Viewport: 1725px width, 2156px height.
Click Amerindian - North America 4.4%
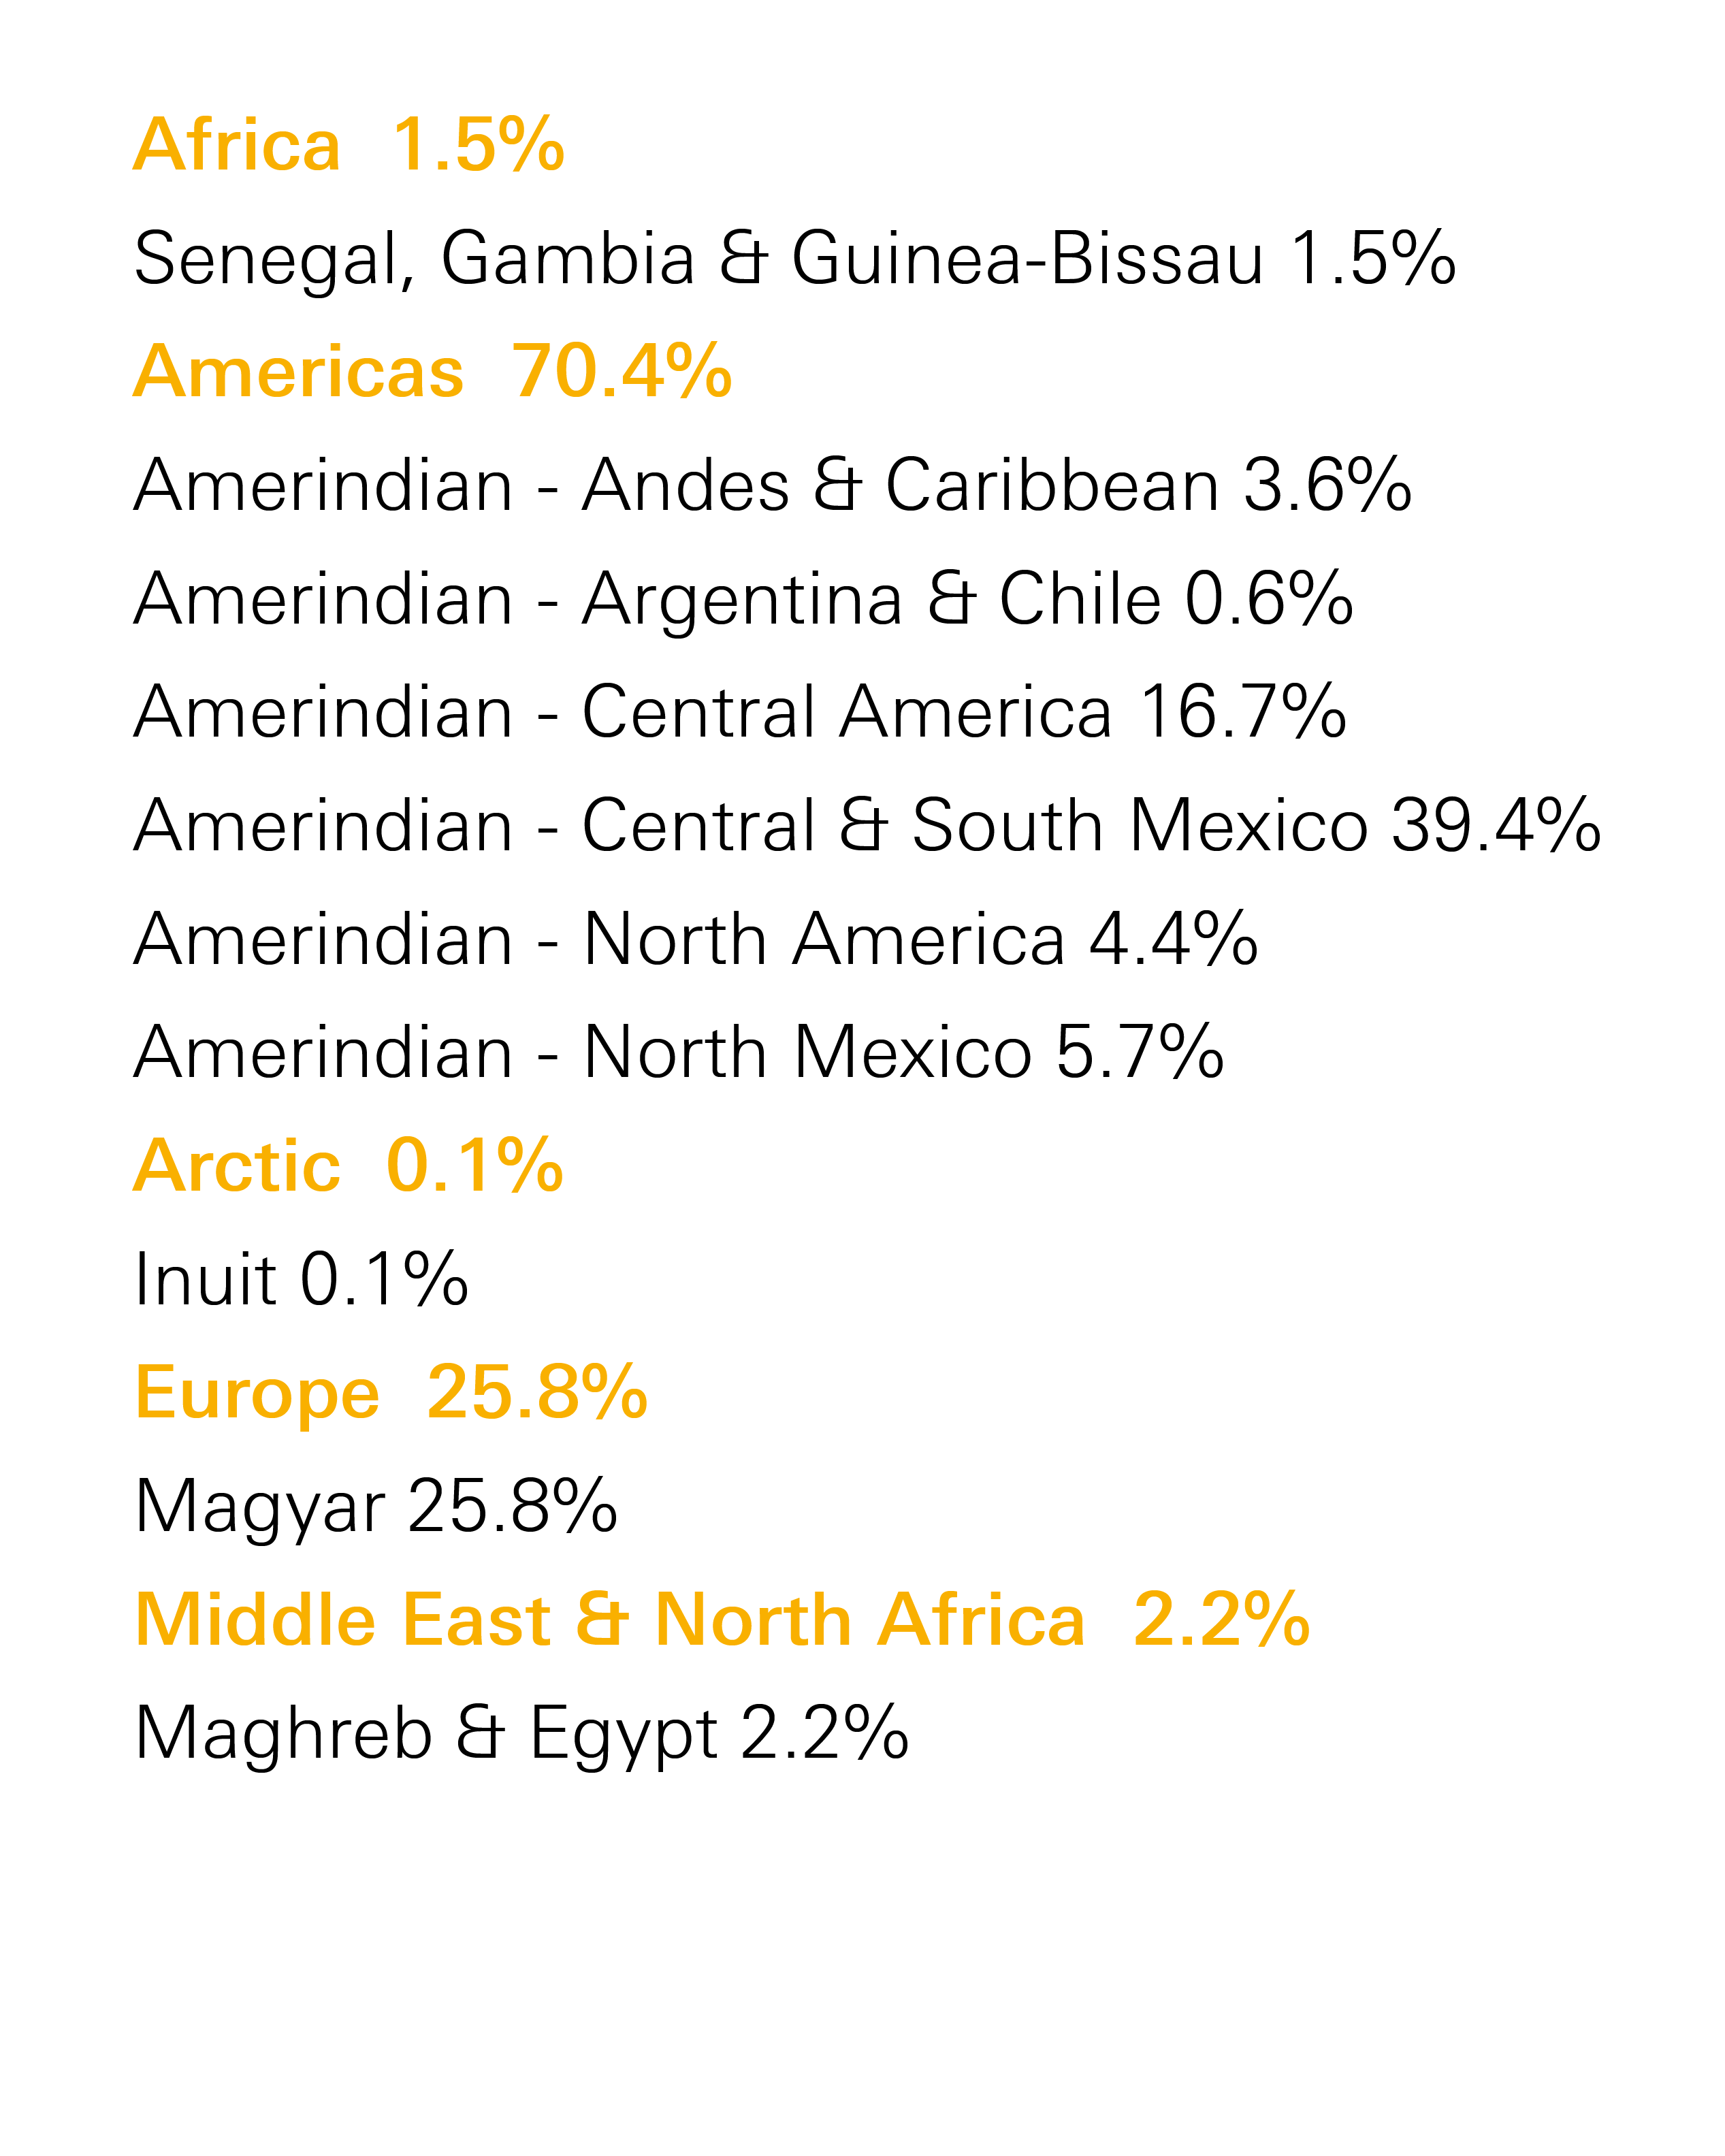(x=696, y=940)
